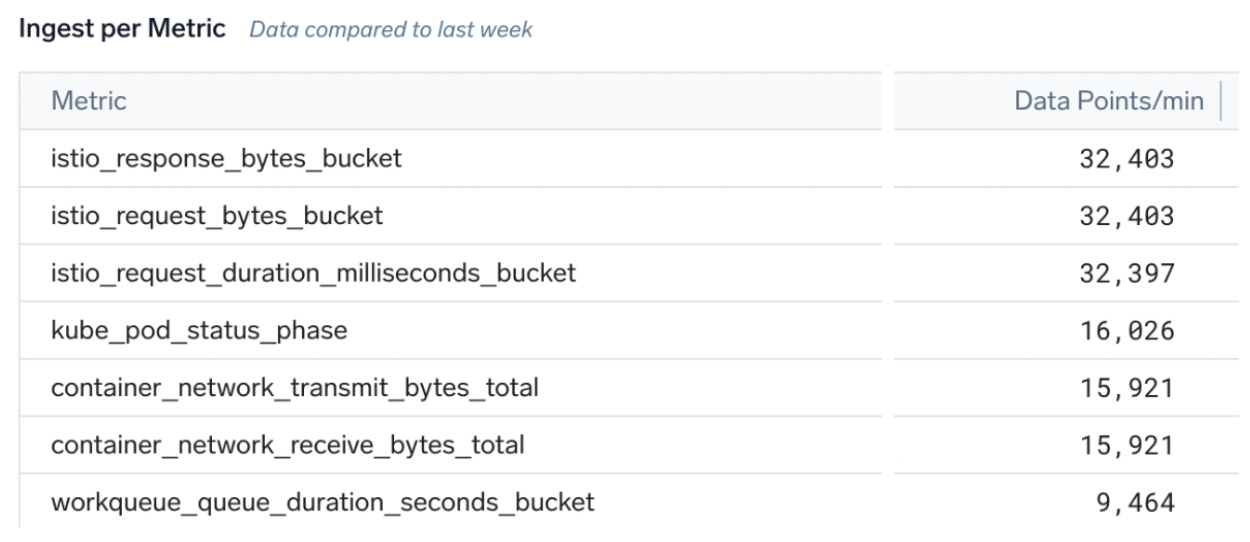Viewport: 1250px width, 542px height.
Task: Open container_network_transmit_bytes_total metric
Action: 295,386
